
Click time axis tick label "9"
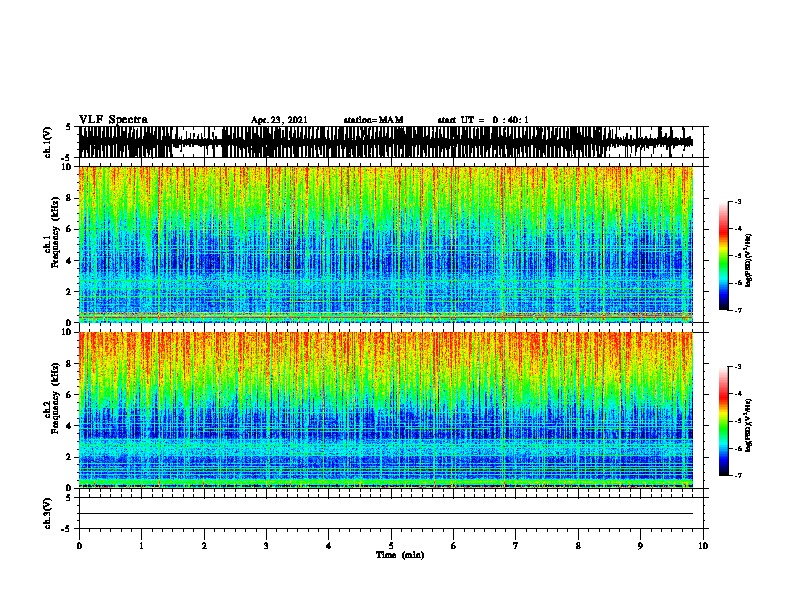pos(640,546)
